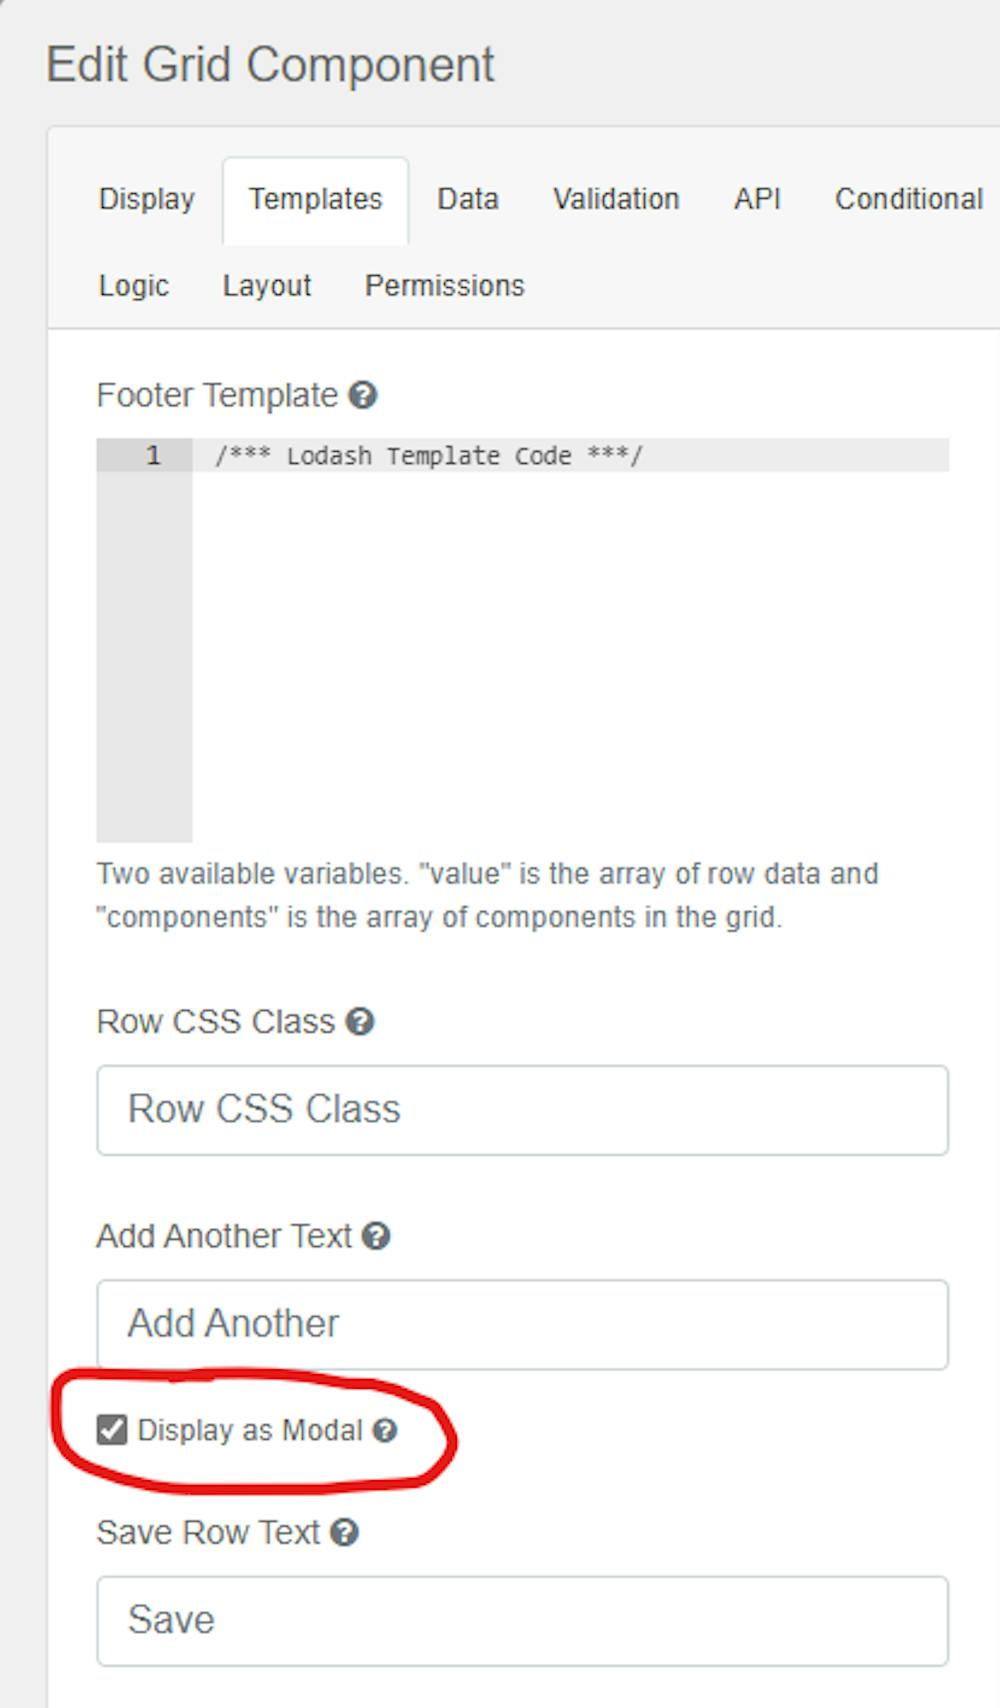Open the Data tab

click(467, 199)
